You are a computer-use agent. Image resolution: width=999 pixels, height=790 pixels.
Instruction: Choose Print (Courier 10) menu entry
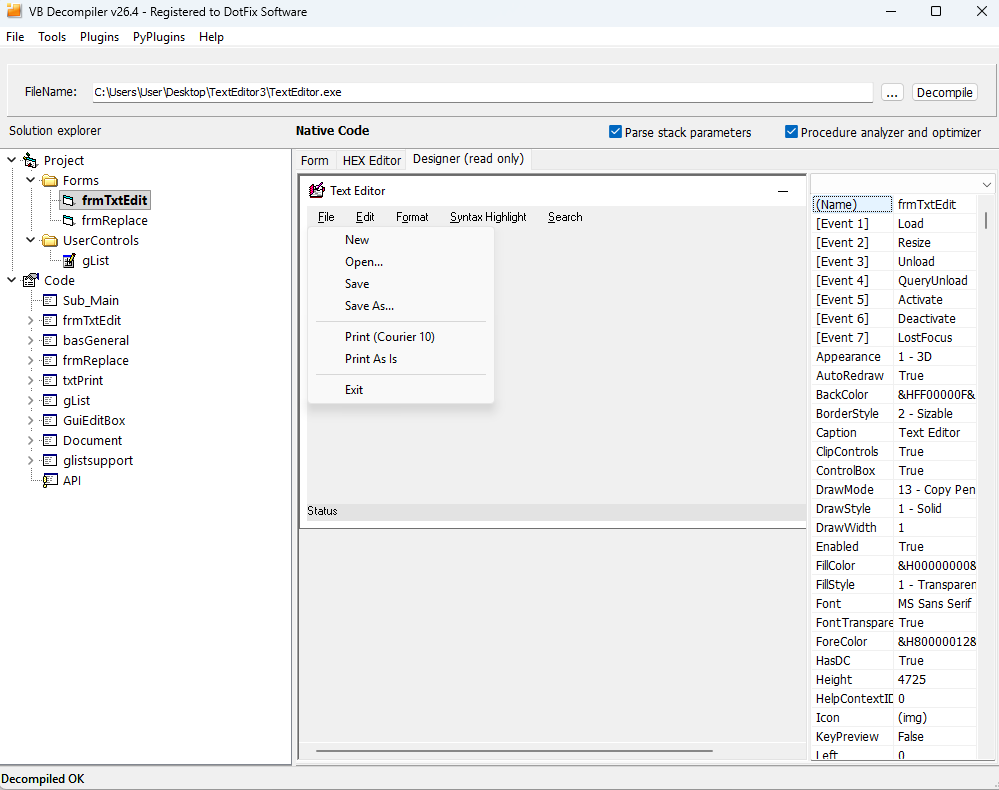401,336
